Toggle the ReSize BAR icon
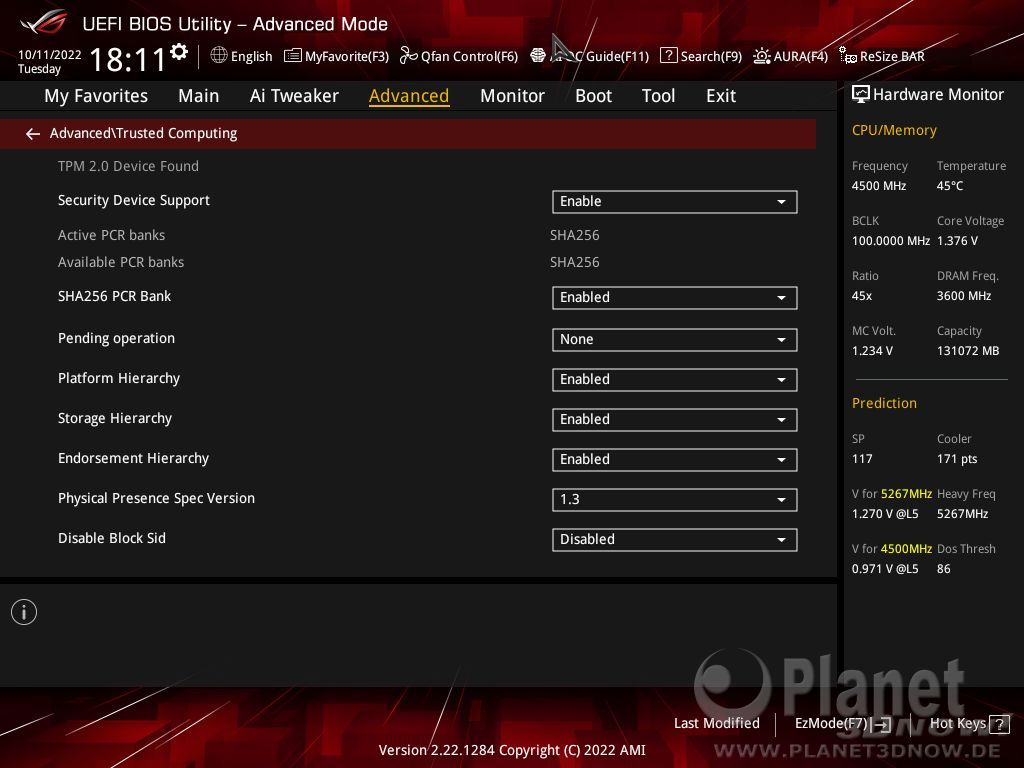1024x768 pixels. (x=848, y=56)
